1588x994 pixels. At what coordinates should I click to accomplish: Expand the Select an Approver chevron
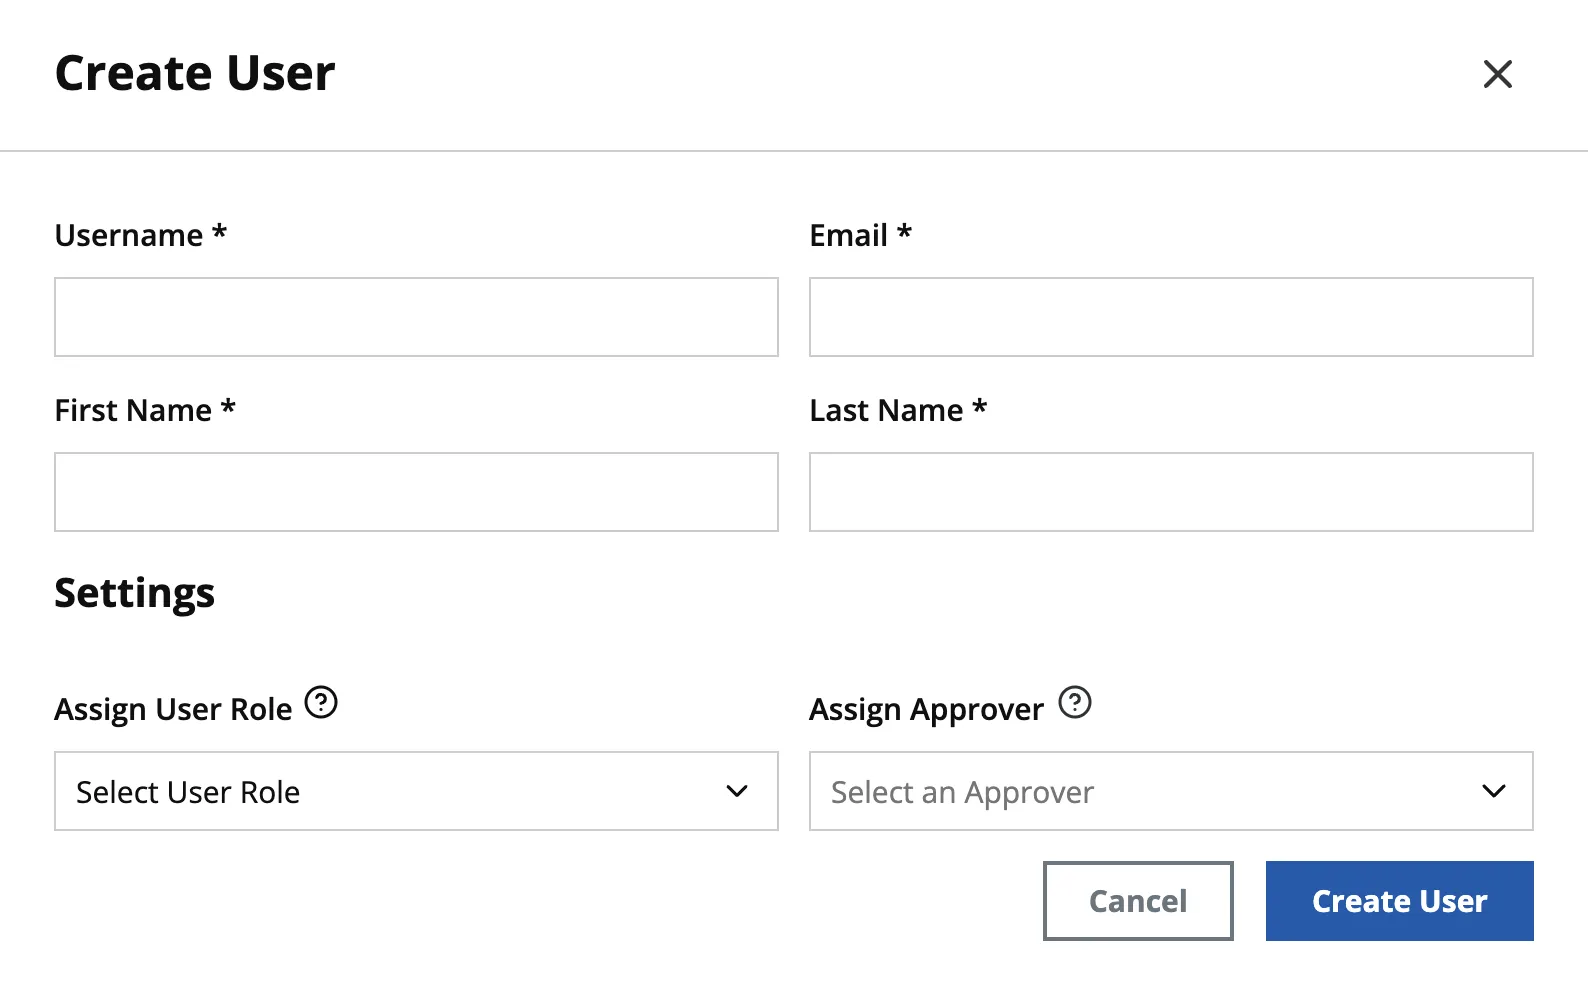click(1494, 791)
